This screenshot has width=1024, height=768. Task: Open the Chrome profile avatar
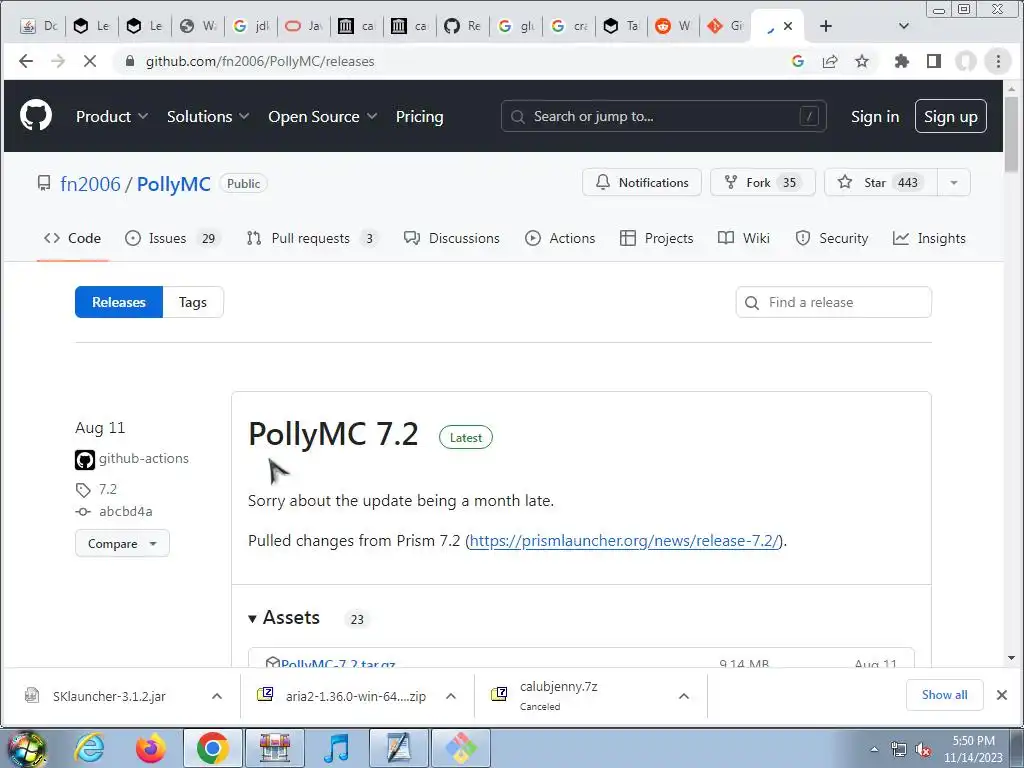point(966,61)
